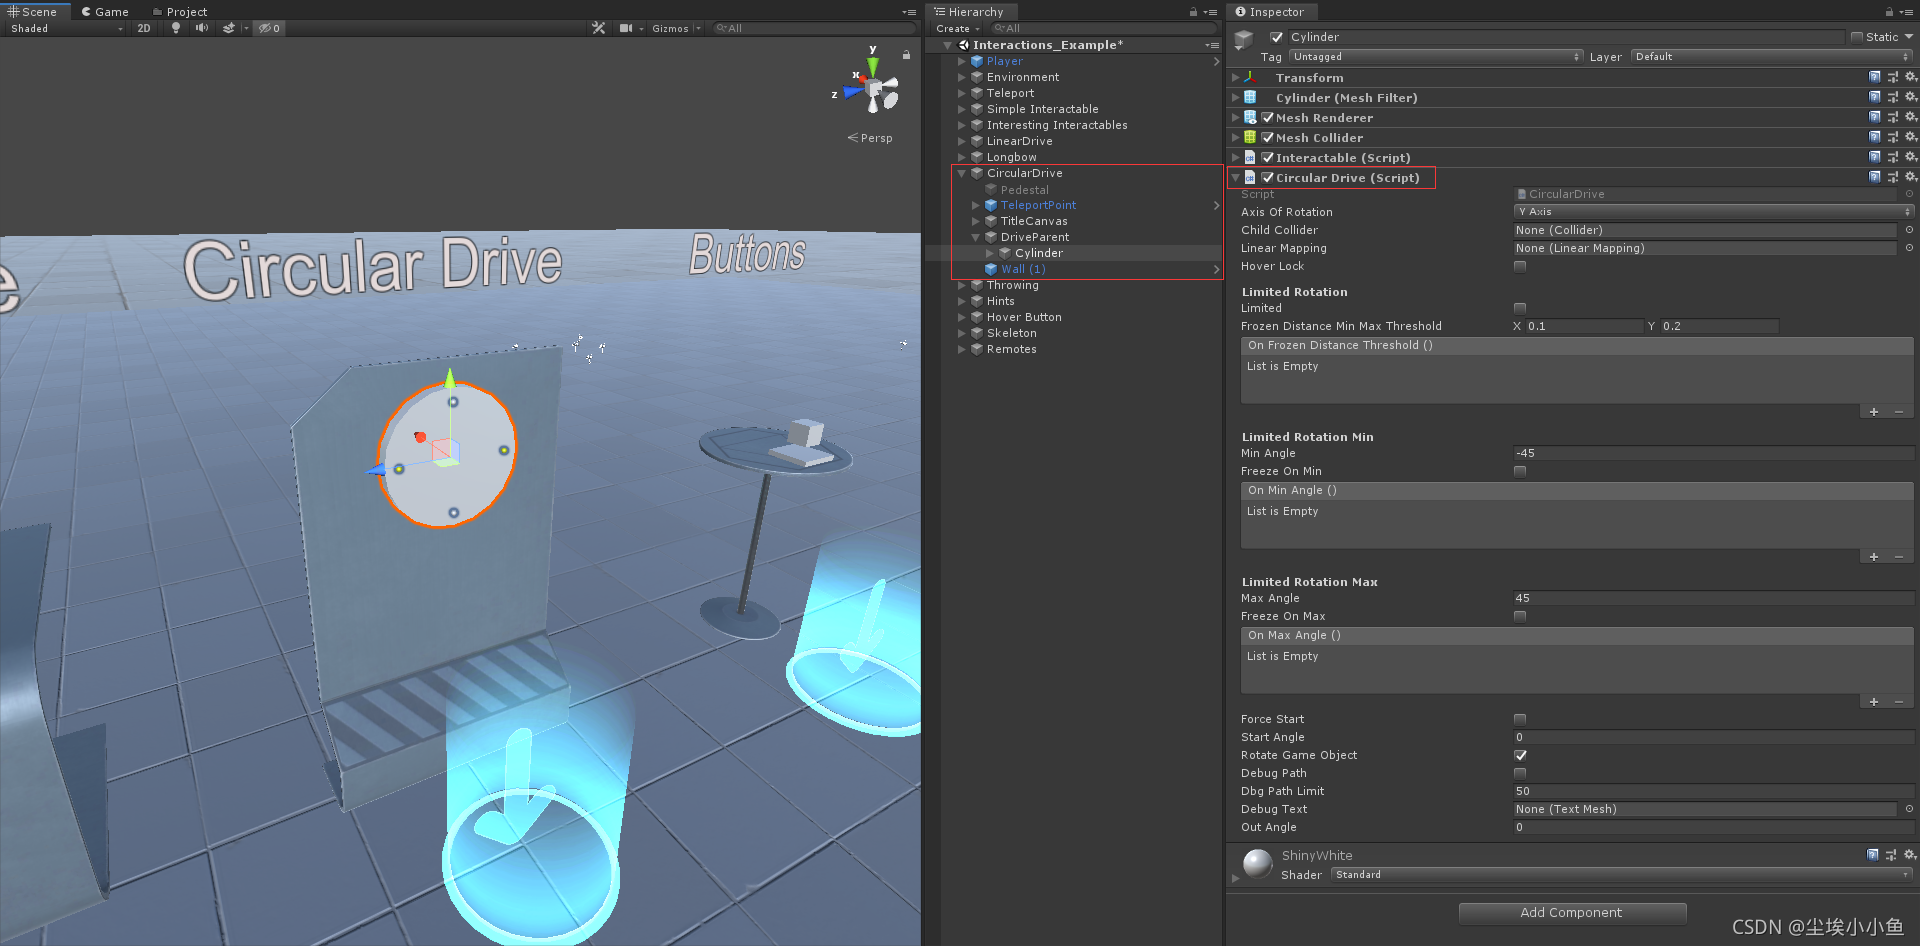Open the Shaded draw mode dropdown

click(x=66, y=28)
